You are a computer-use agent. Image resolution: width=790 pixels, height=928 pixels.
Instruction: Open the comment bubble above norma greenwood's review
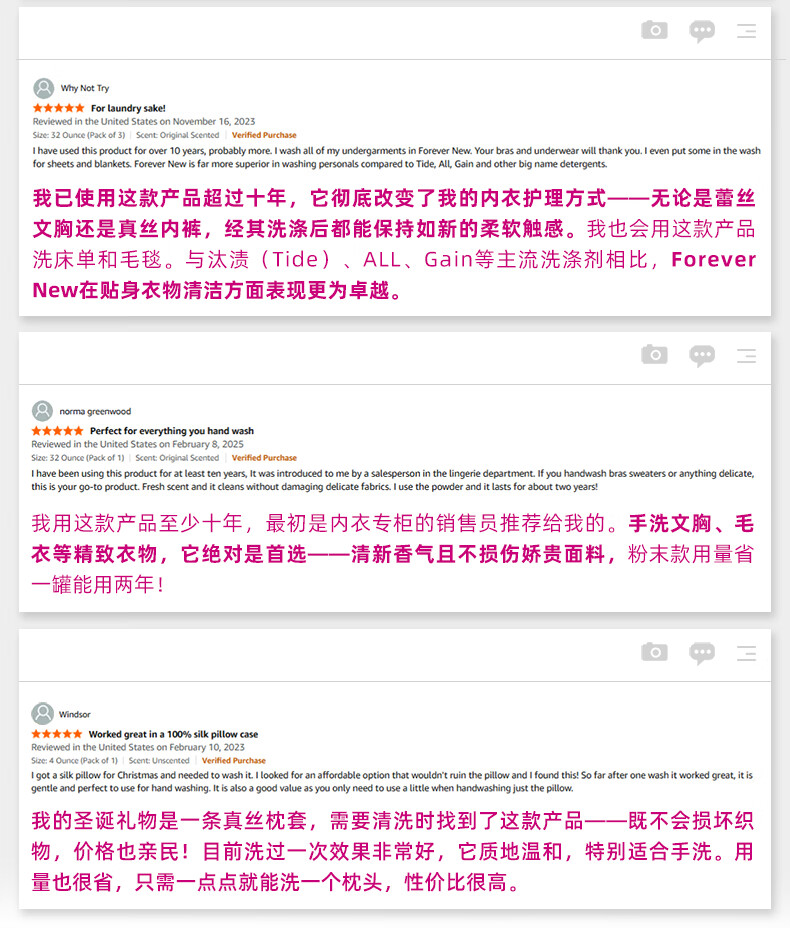702,355
